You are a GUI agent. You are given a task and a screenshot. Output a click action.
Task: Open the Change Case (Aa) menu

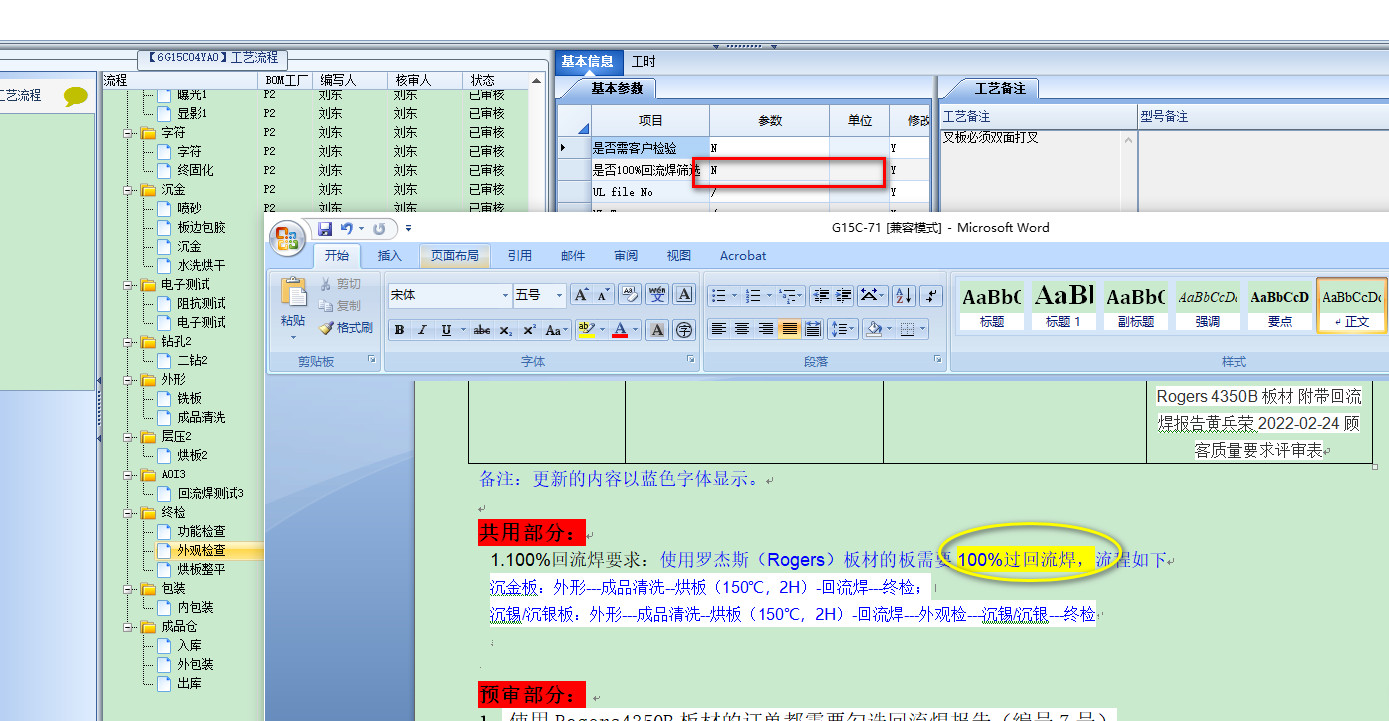[557, 330]
